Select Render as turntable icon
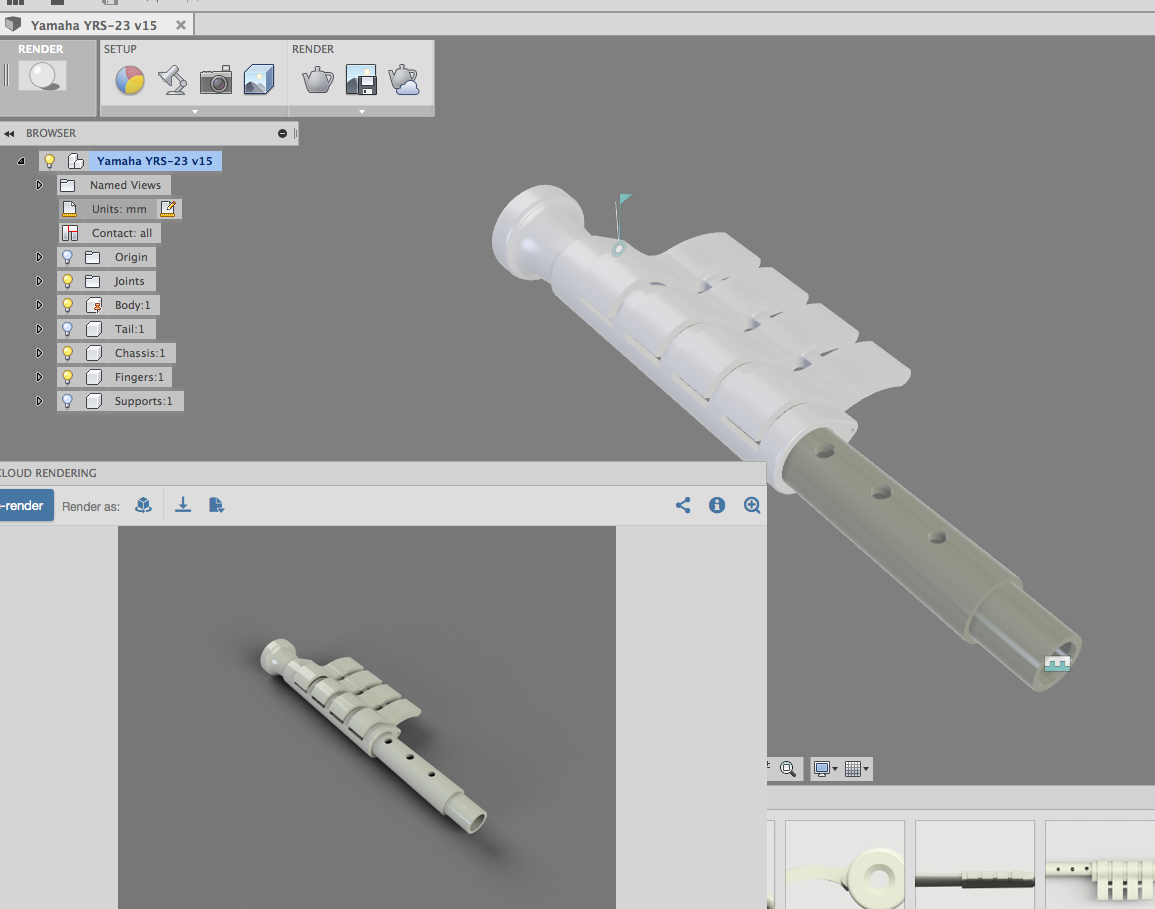Screen dimensions: 1155x909 click(144, 505)
